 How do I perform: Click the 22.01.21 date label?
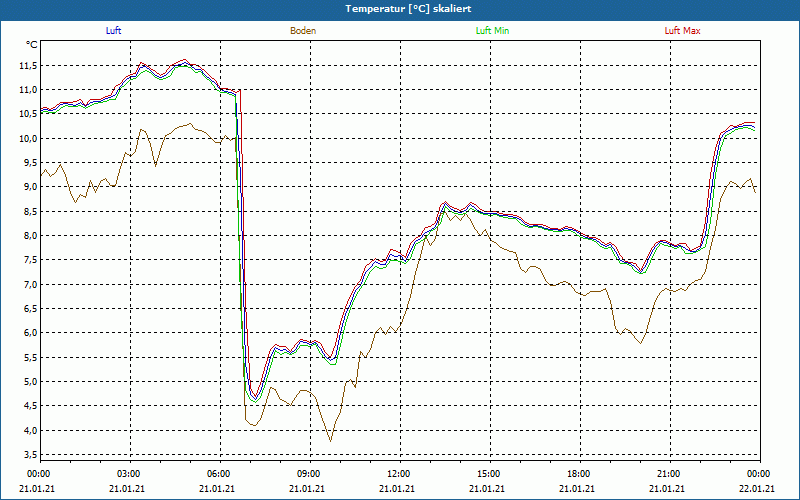click(x=757, y=488)
